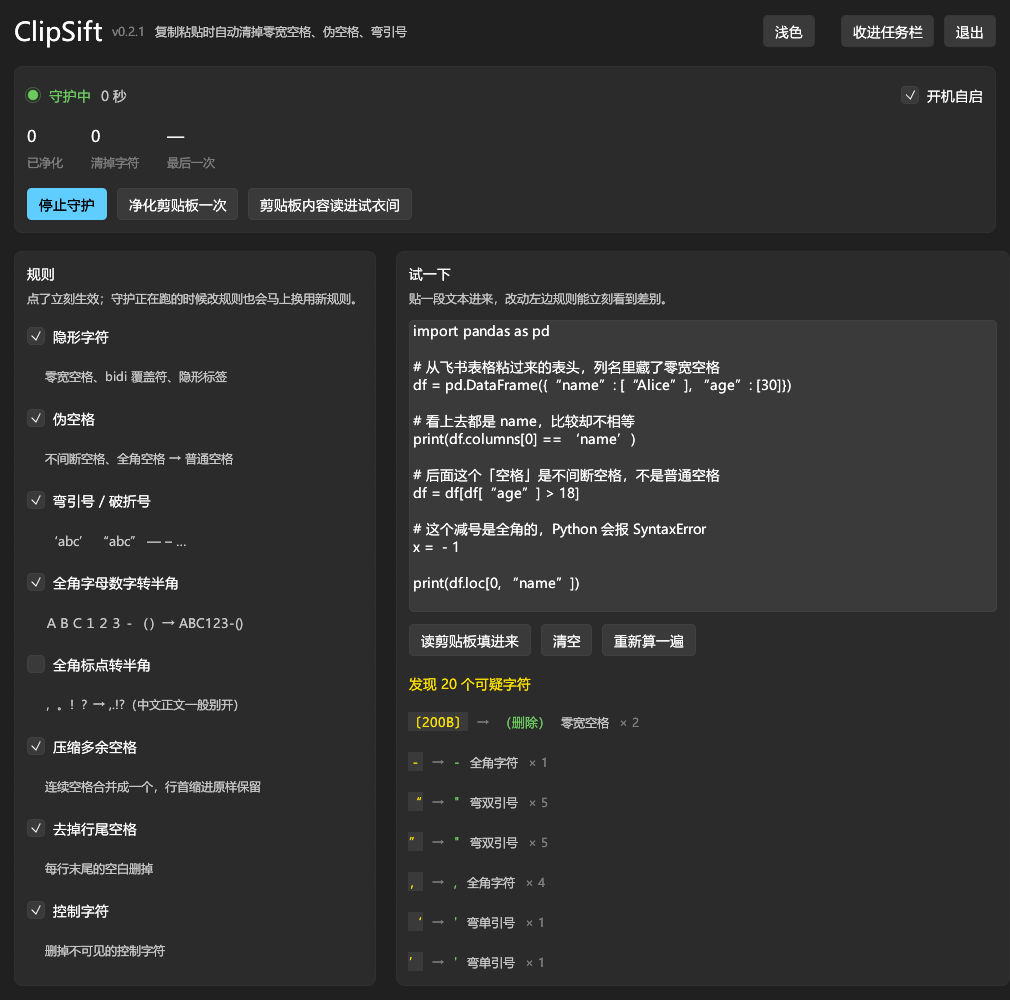Image resolution: width=1010 pixels, height=1000 pixels.
Task: Click inside the pandas code text area
Action: 702,465
